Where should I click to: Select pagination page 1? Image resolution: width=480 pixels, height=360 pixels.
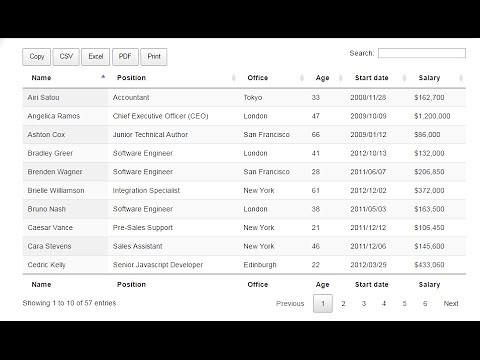pos(323,303)
